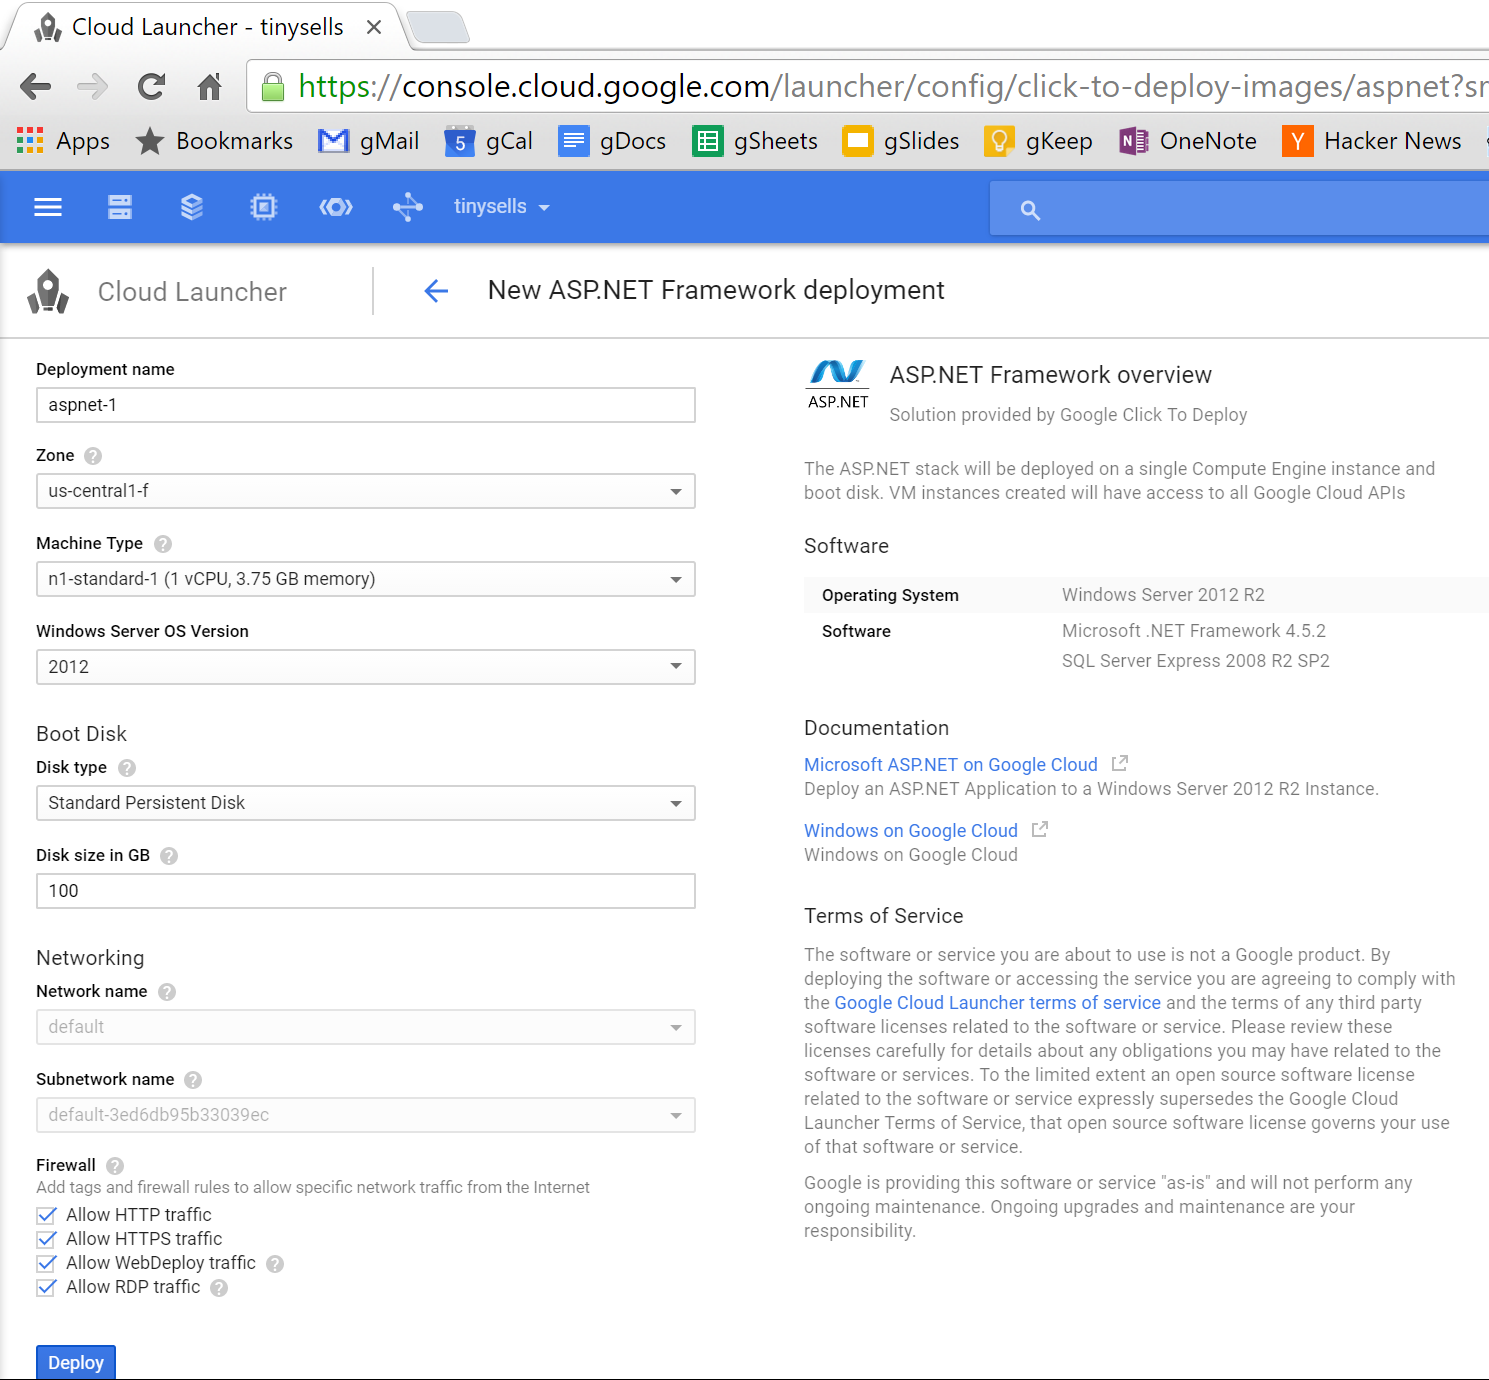This screenshot has height=1380, width=1489.
Task: Open the Hacker News bookmark
Action: (x=1372, y=141)
